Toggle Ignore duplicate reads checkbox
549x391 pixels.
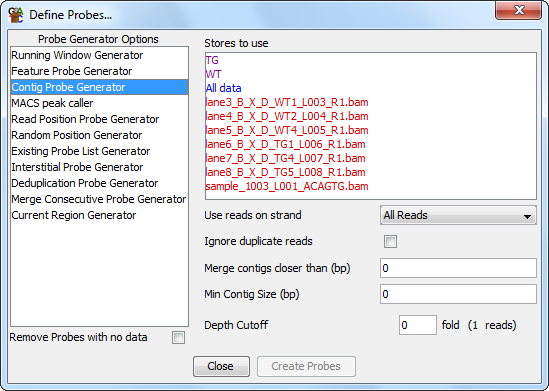390,242
